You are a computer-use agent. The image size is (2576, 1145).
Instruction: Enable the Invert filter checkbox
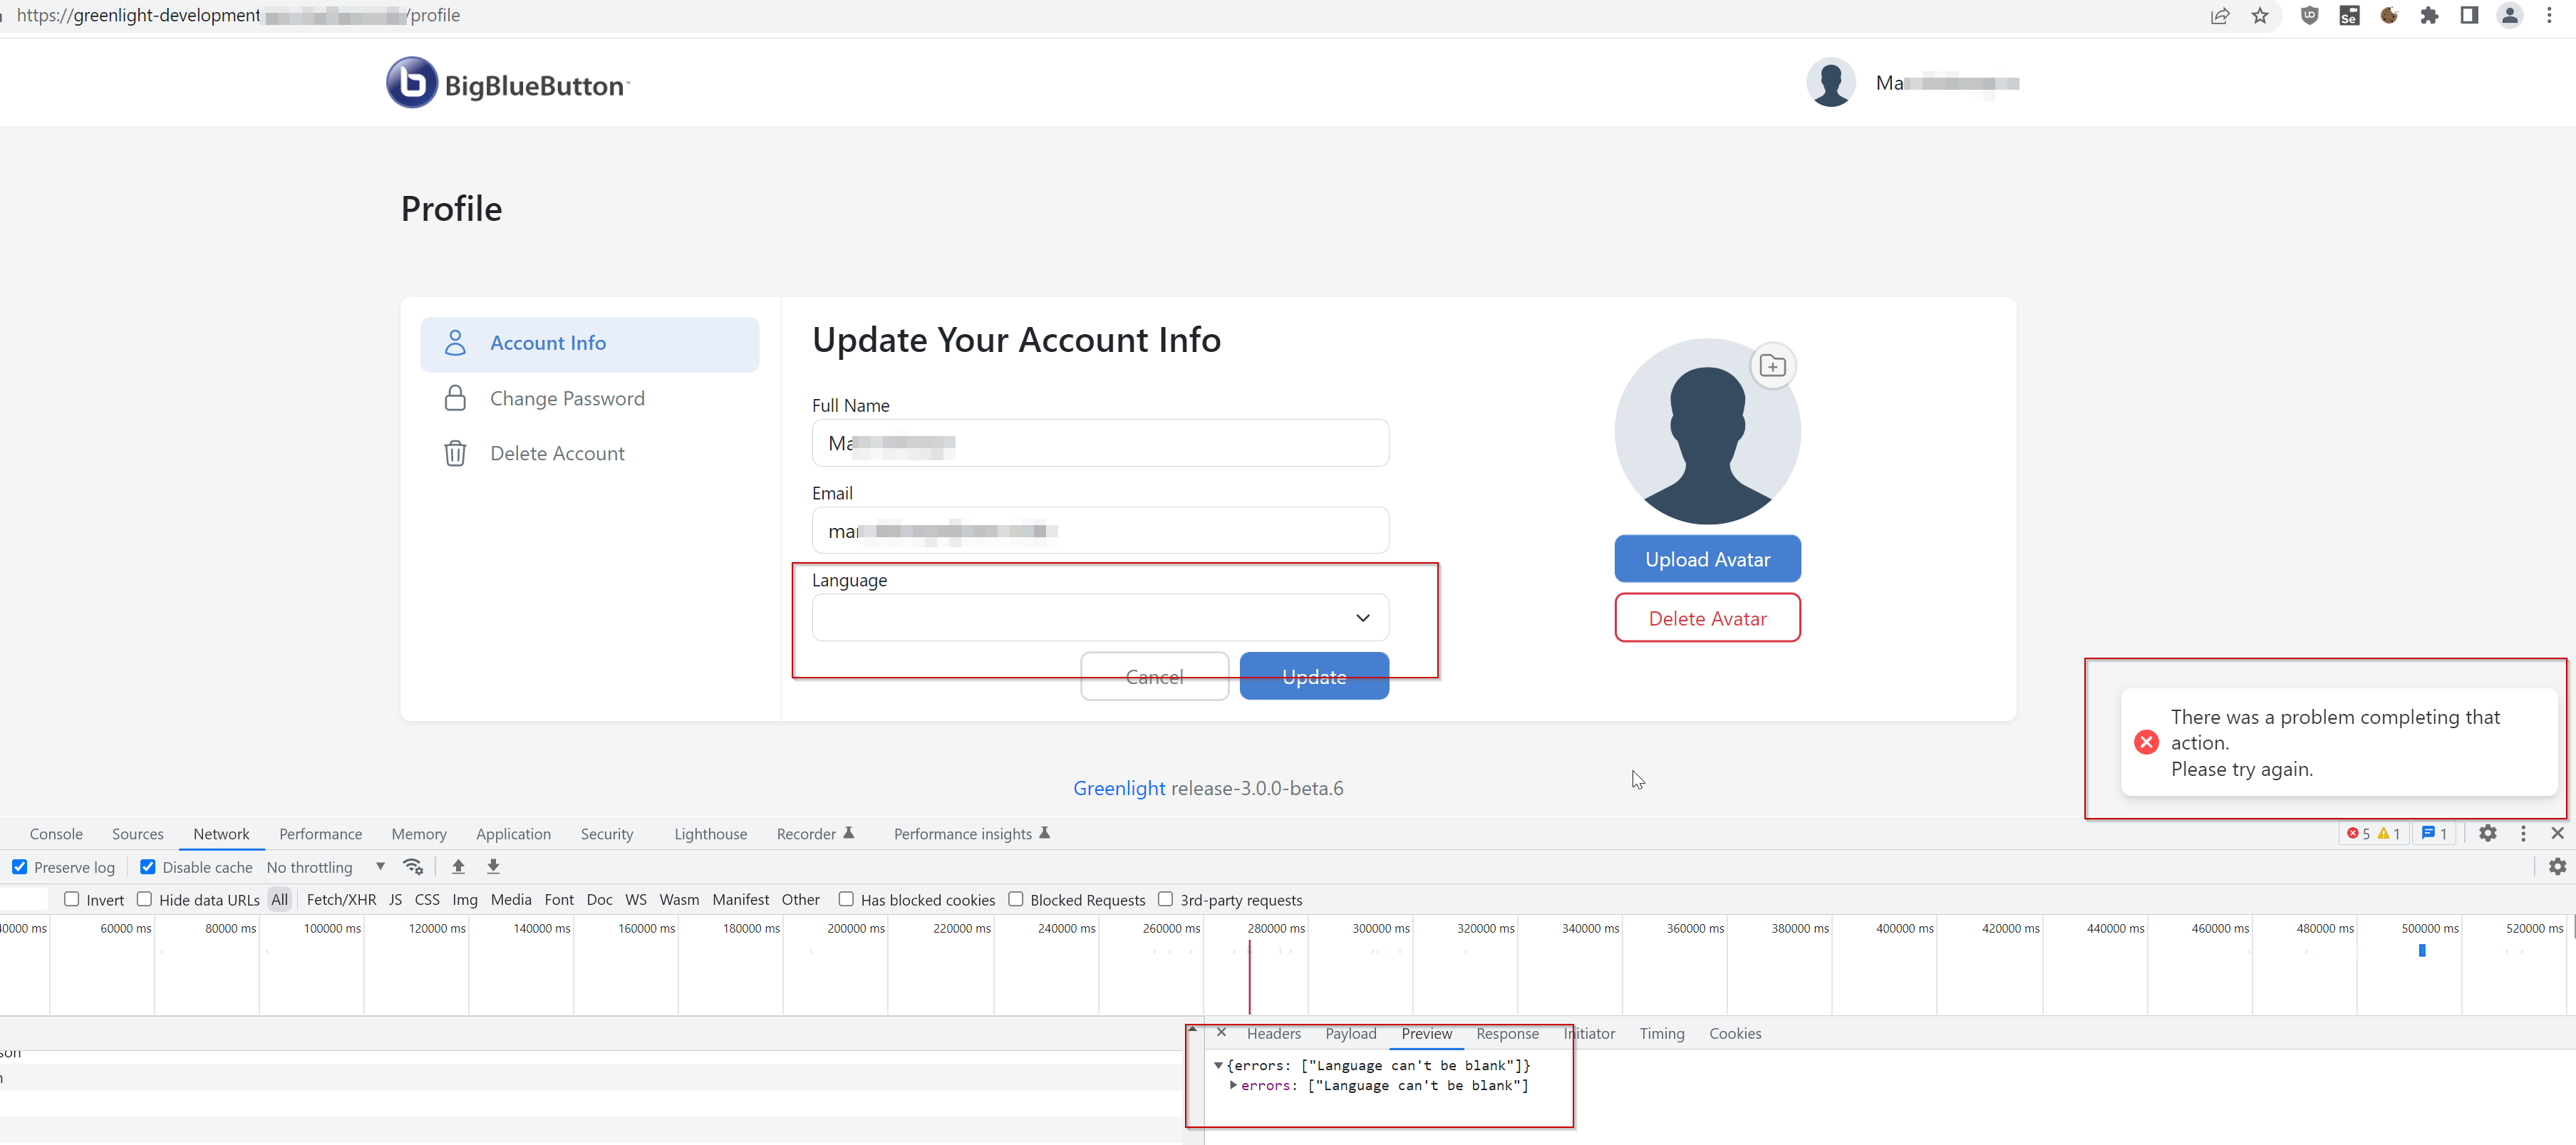coord(72,899)
